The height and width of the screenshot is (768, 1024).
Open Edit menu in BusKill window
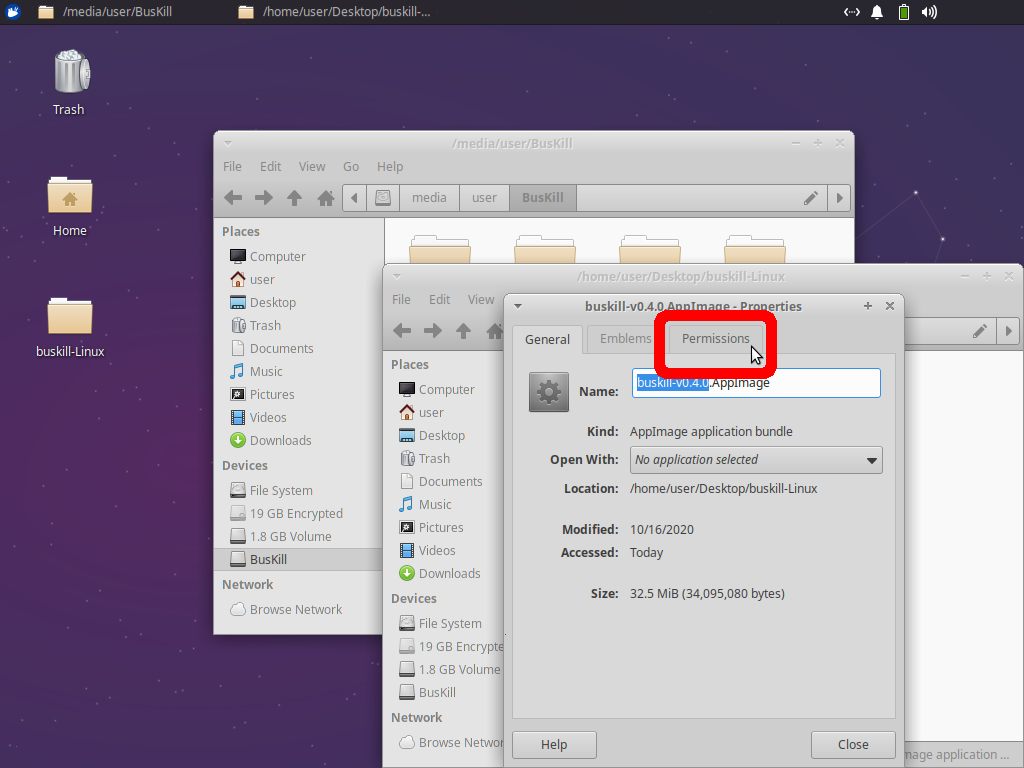(270, 167)
